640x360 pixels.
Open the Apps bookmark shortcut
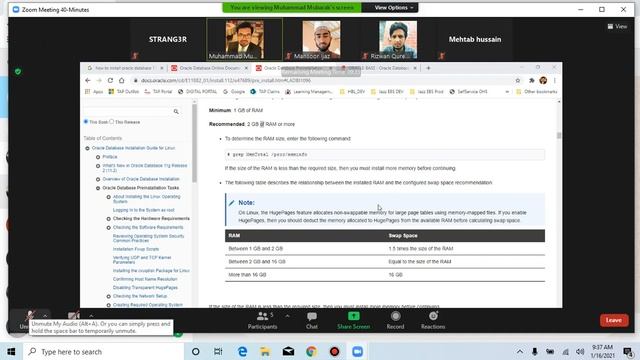[x=94, y=92]
